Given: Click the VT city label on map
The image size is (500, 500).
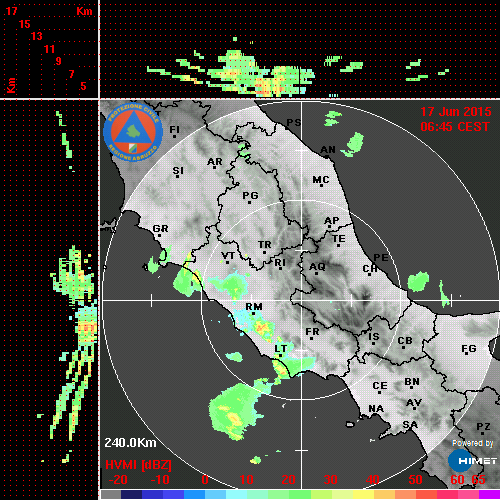Looking at the screenshot, I should pyautogui.click(x=228, y=256).
